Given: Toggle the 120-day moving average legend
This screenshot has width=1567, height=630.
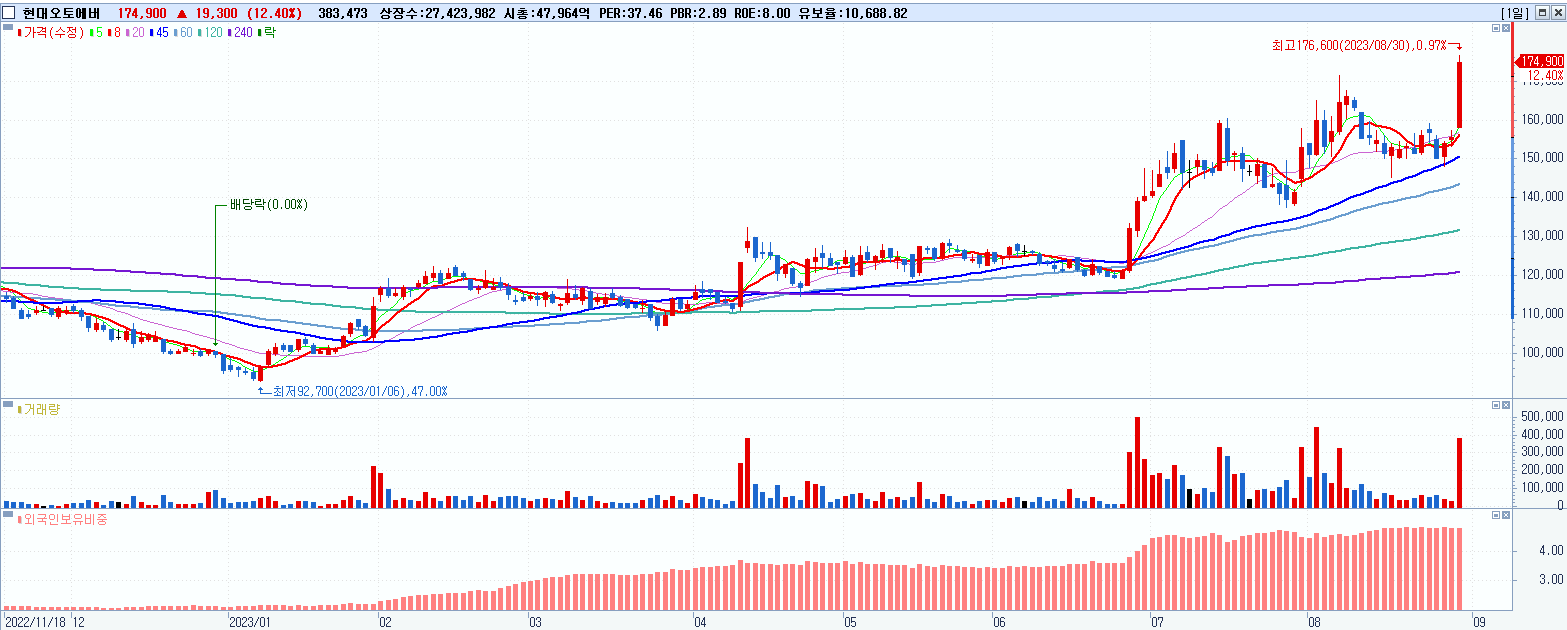Looking at the screenshot, I should 210,33.
